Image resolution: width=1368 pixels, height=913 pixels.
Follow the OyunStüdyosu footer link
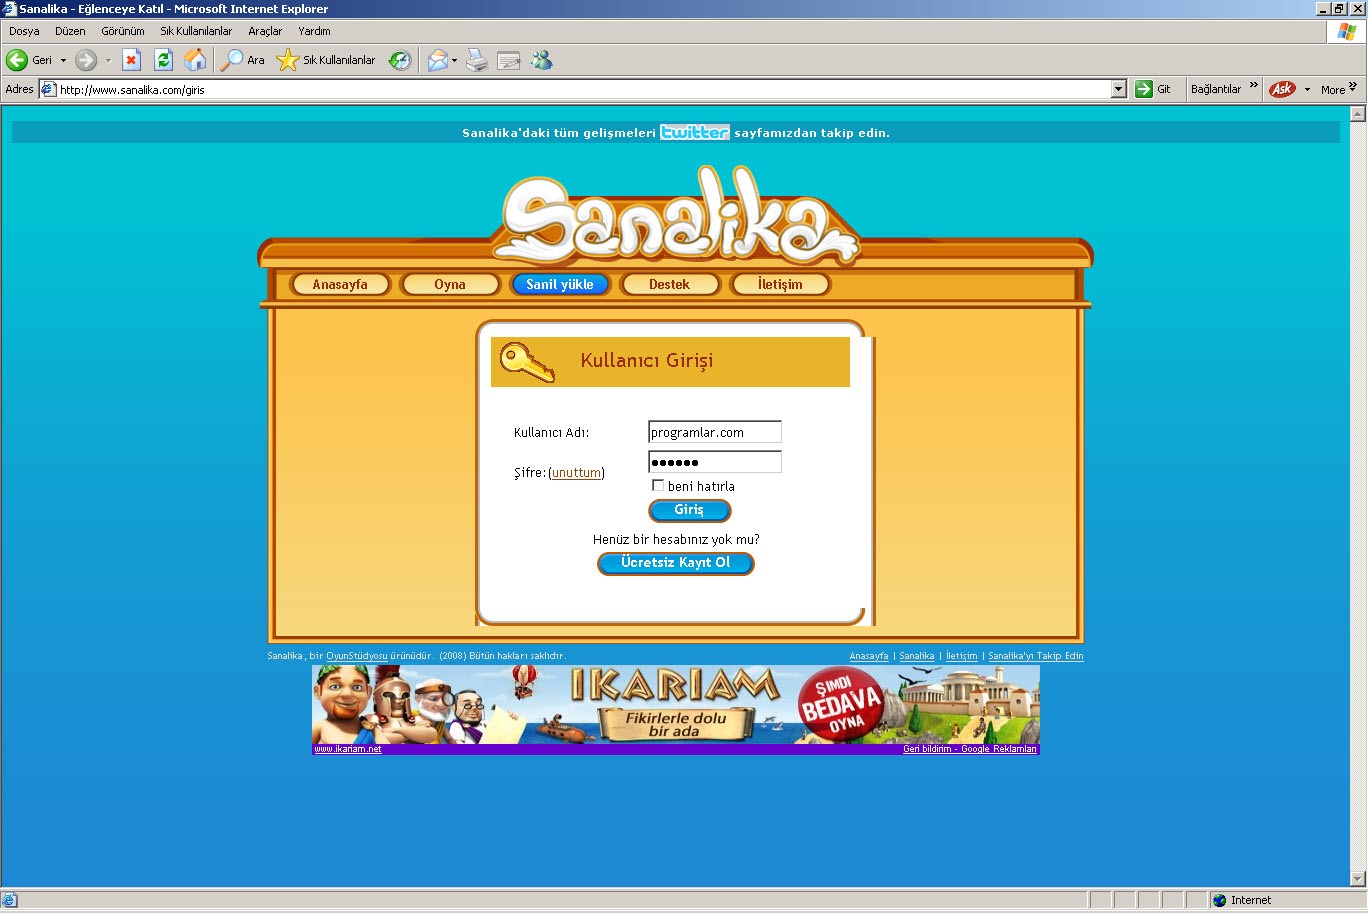tap(357, 656)
